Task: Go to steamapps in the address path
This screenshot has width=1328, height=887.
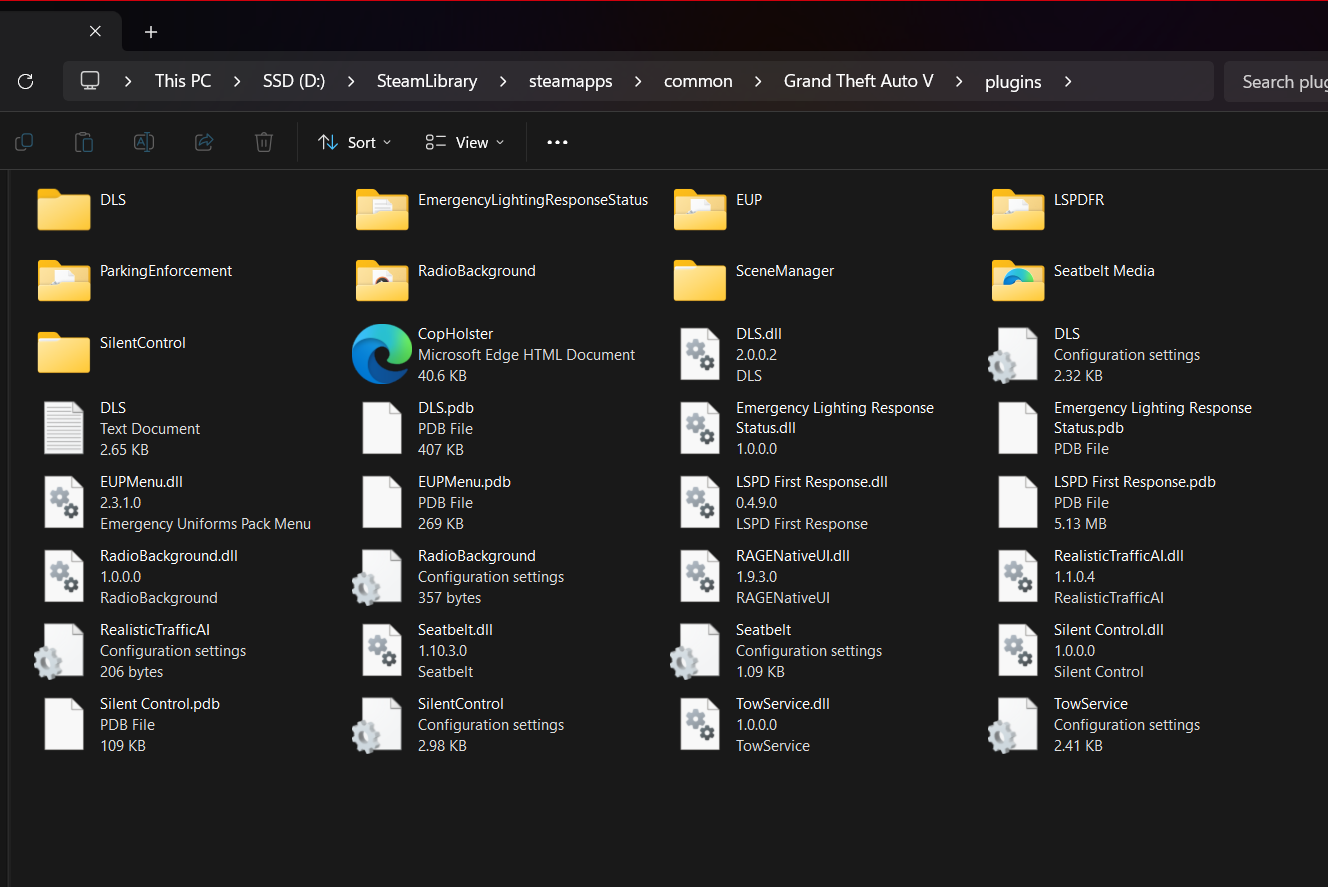Action: click(570, 81)
